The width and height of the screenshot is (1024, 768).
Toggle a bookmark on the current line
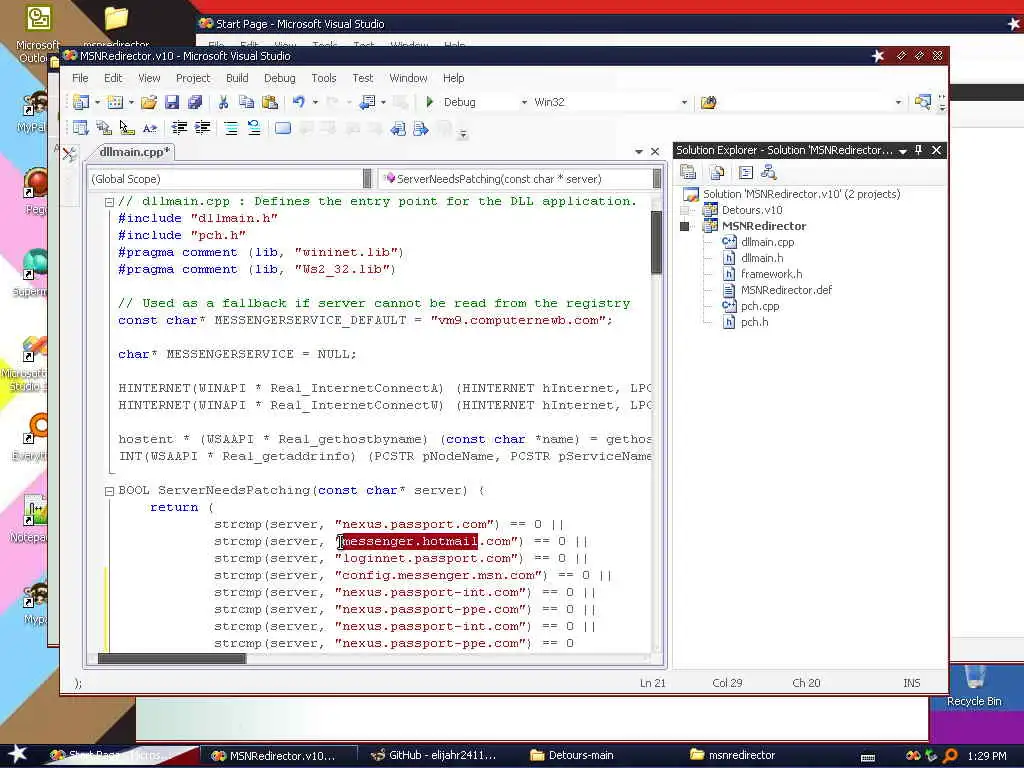283,128
